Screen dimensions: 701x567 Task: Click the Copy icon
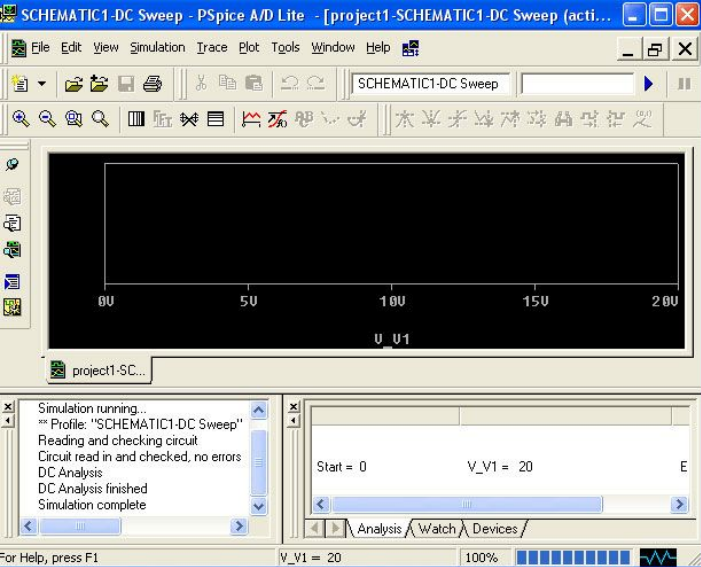228,83
